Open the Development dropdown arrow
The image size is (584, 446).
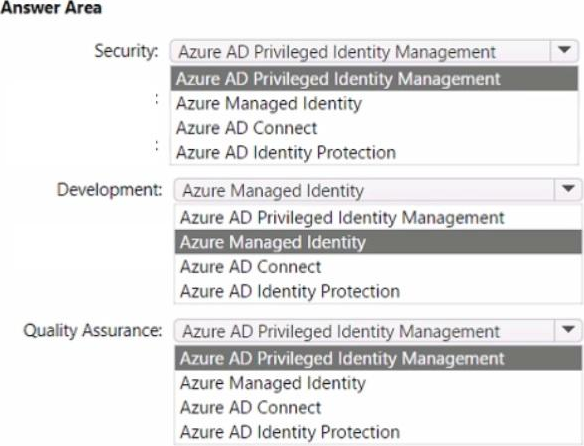[568, 190]
